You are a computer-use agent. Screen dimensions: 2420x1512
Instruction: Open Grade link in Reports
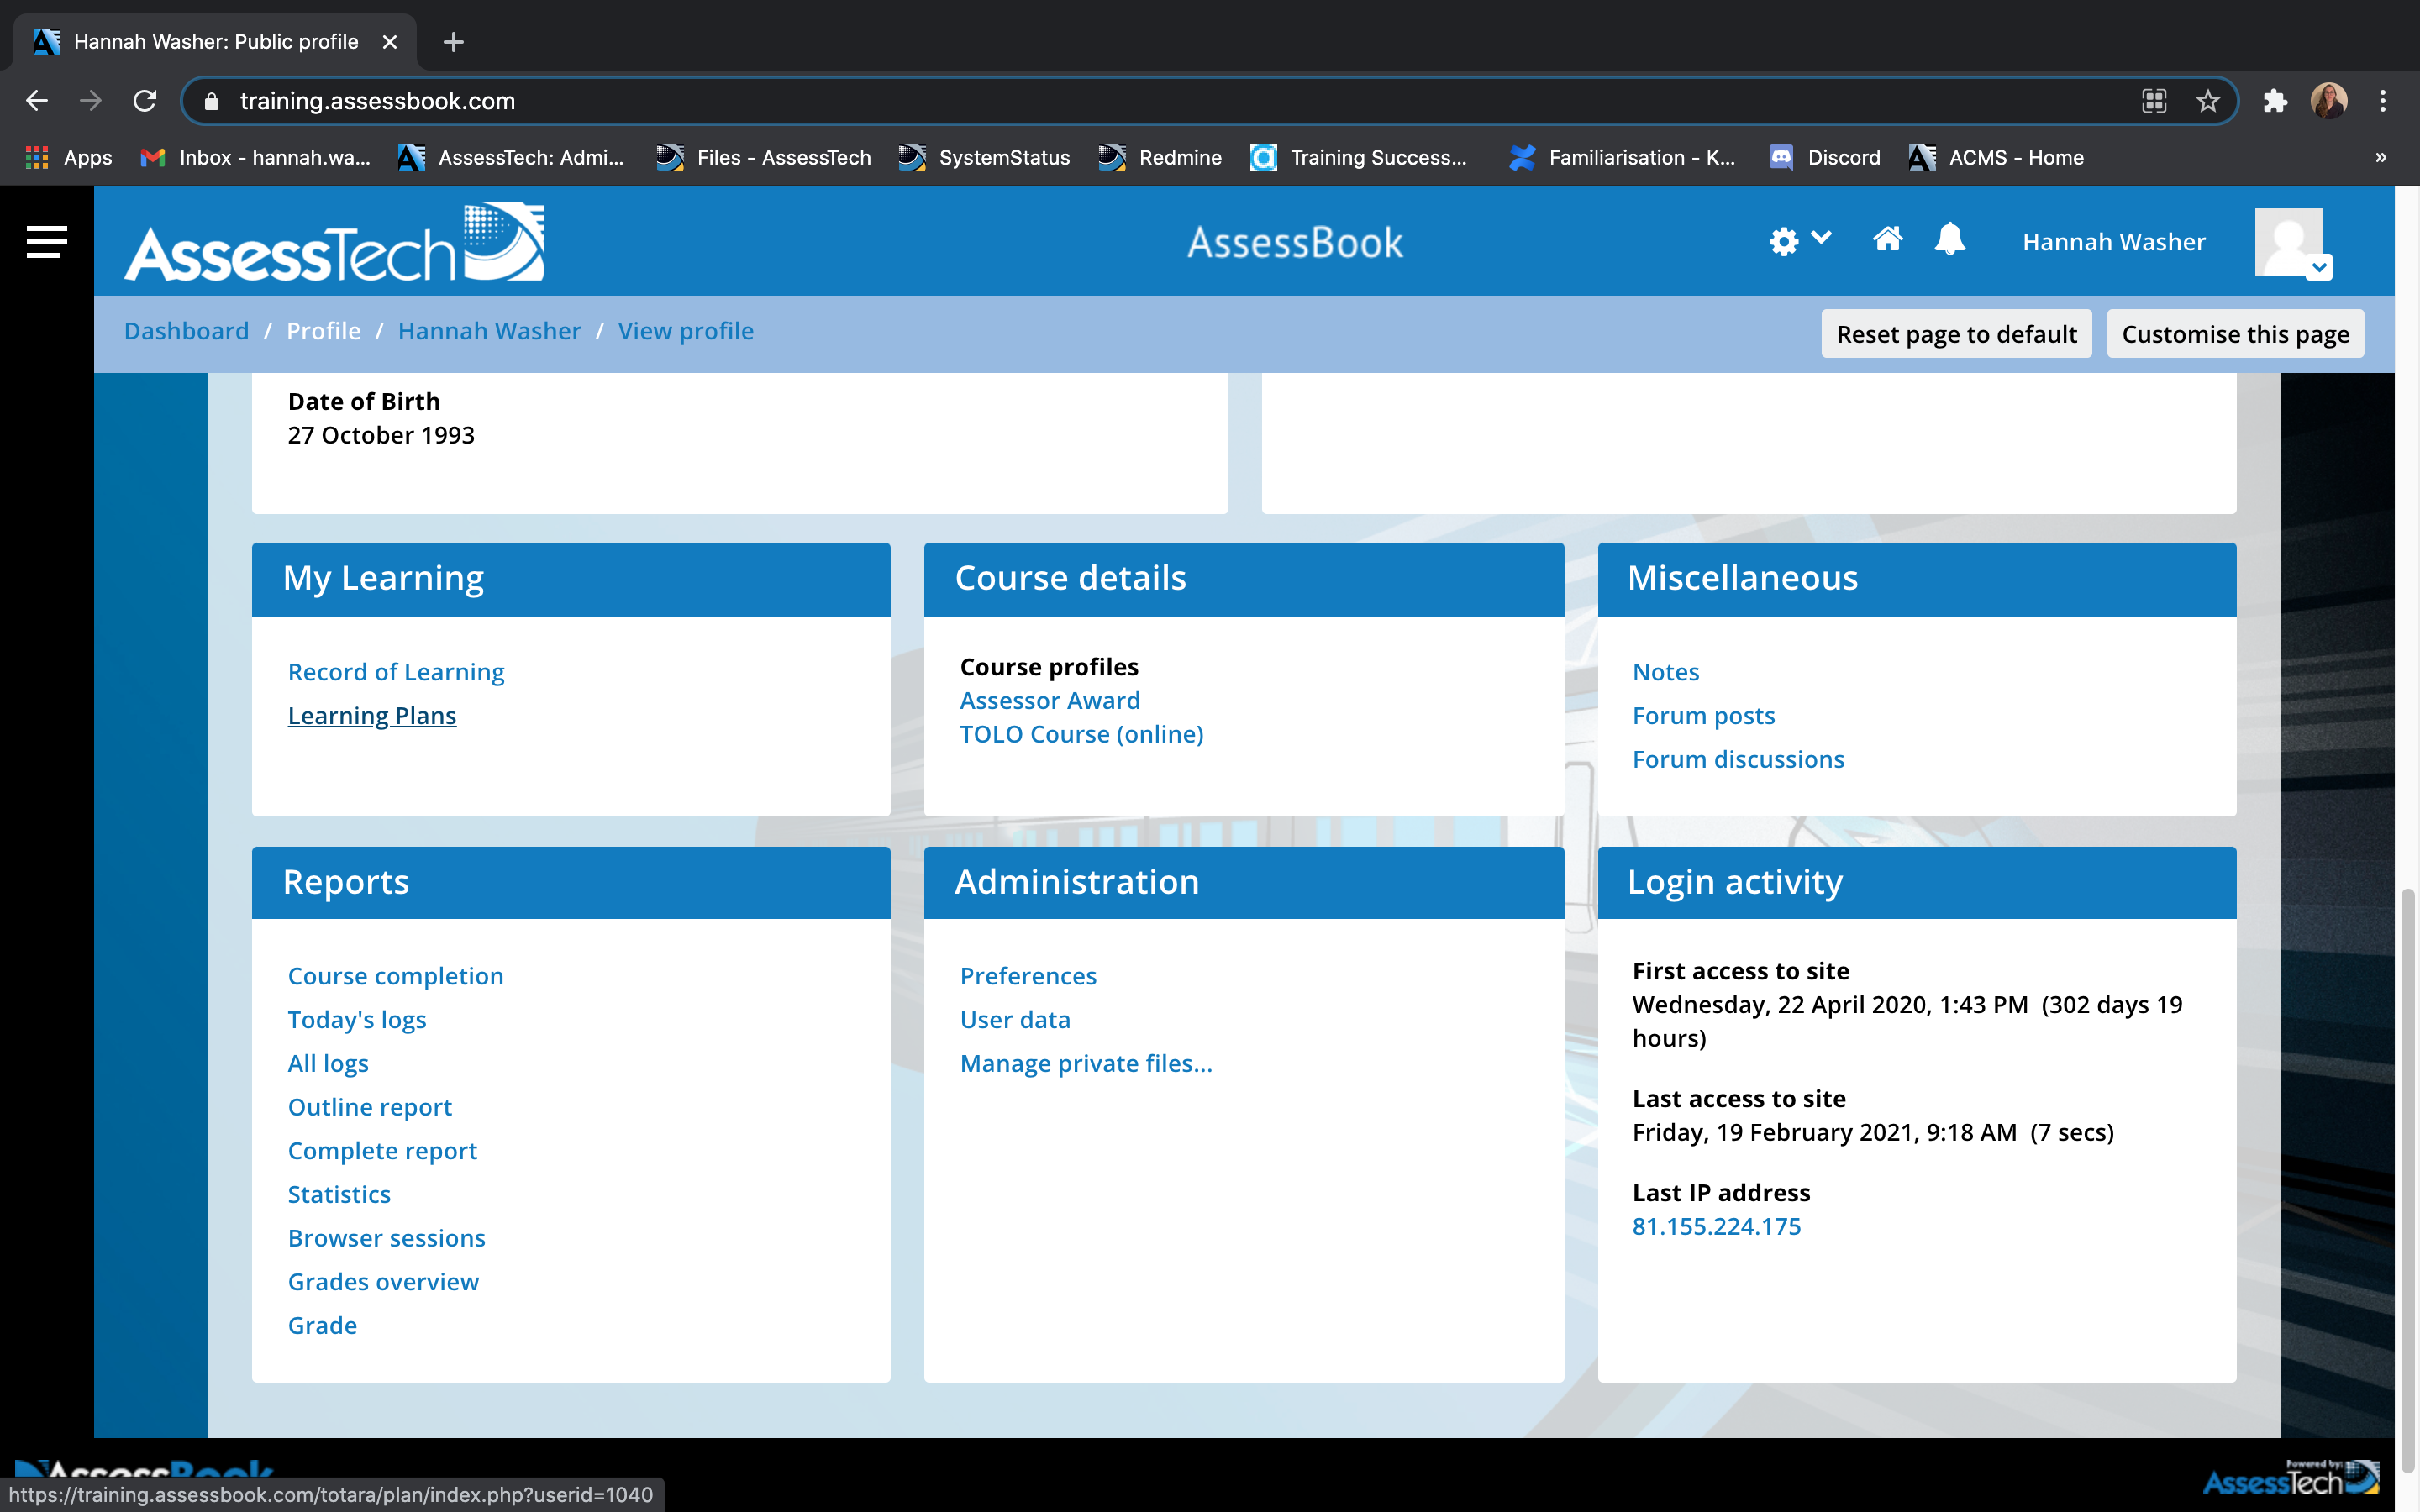[x=322, y=1326]
